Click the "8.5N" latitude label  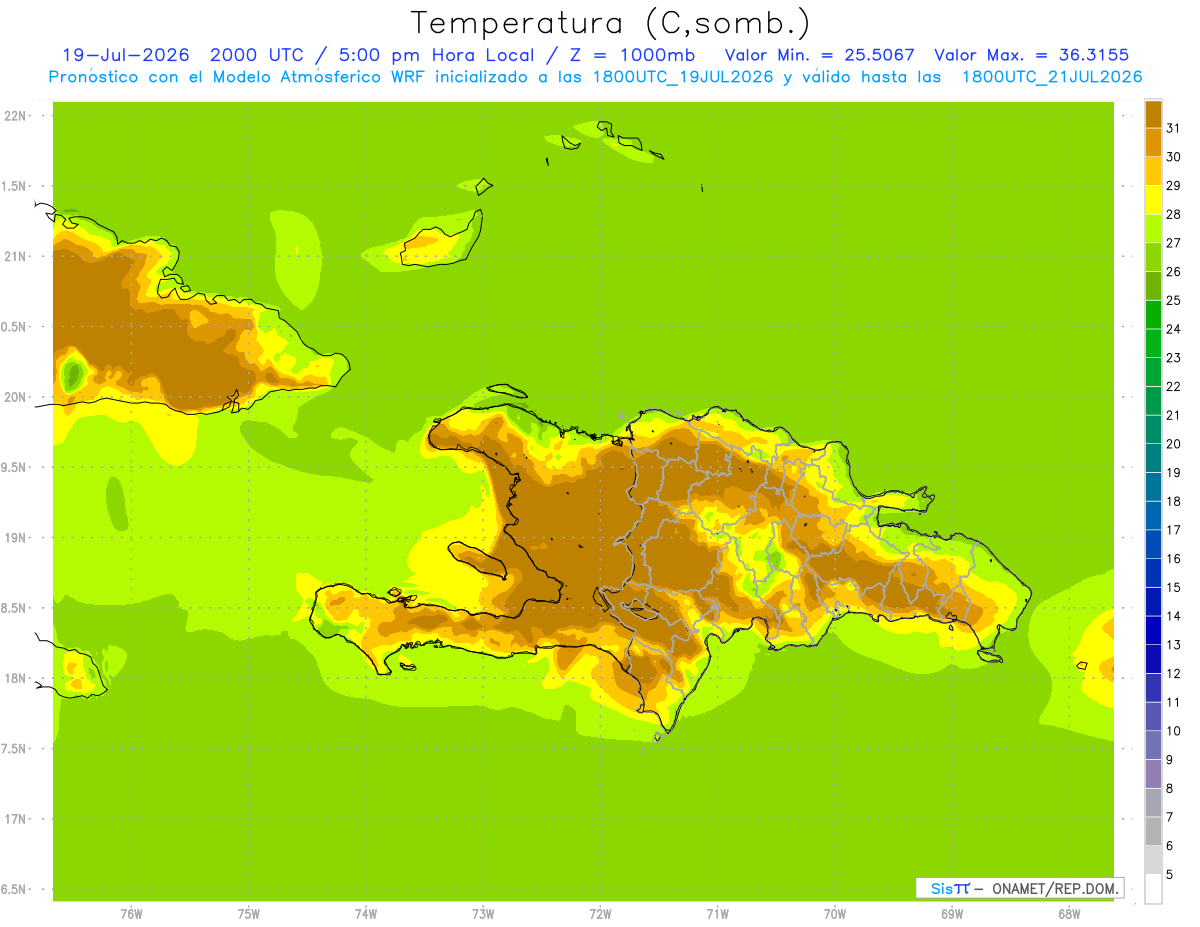pos(15,608)
